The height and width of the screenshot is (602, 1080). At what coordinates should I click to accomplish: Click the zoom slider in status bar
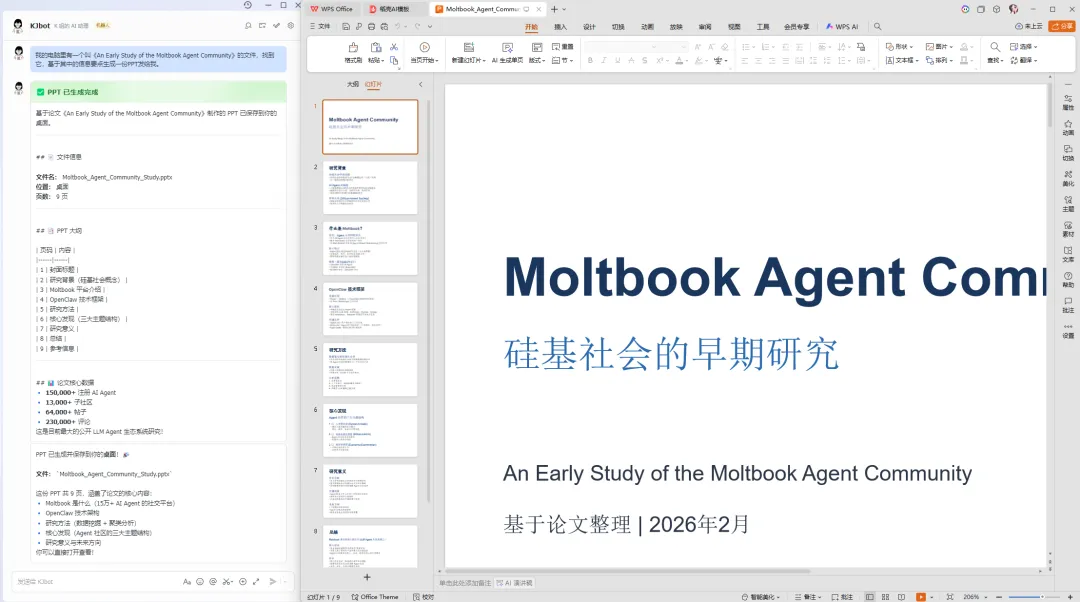pos(1035,596)
